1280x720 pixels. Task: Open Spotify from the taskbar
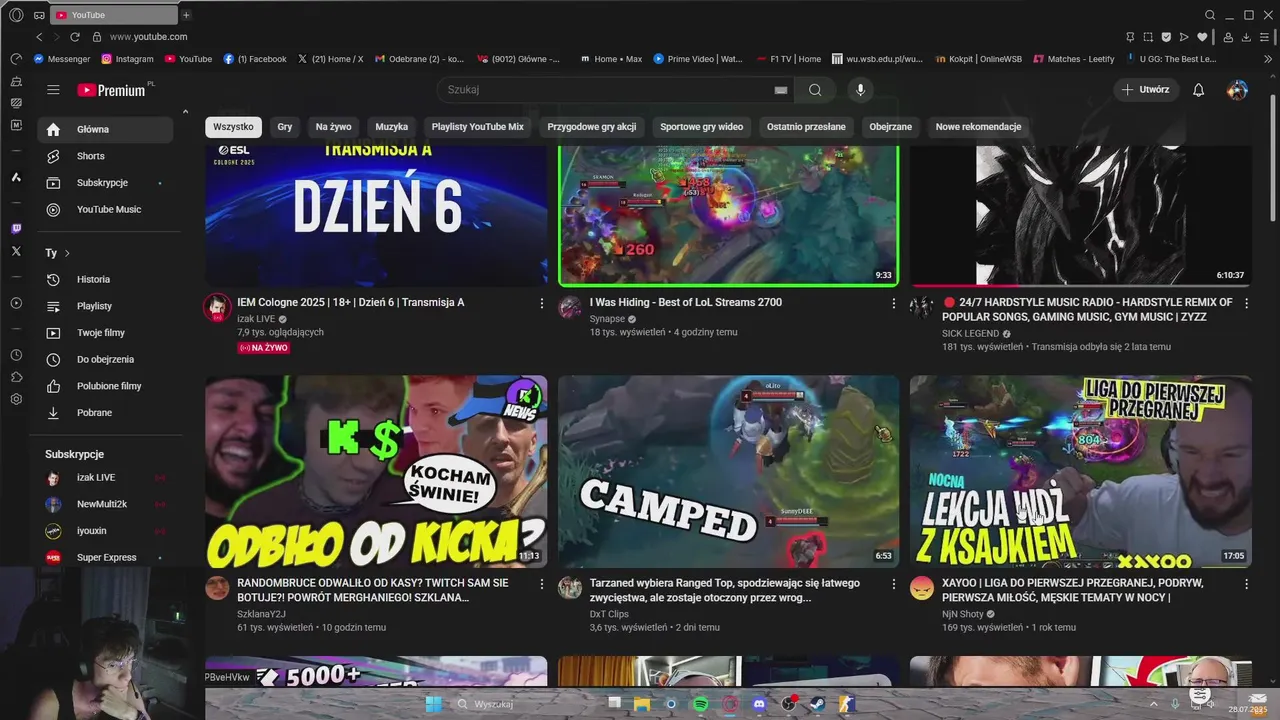point(701,704)
